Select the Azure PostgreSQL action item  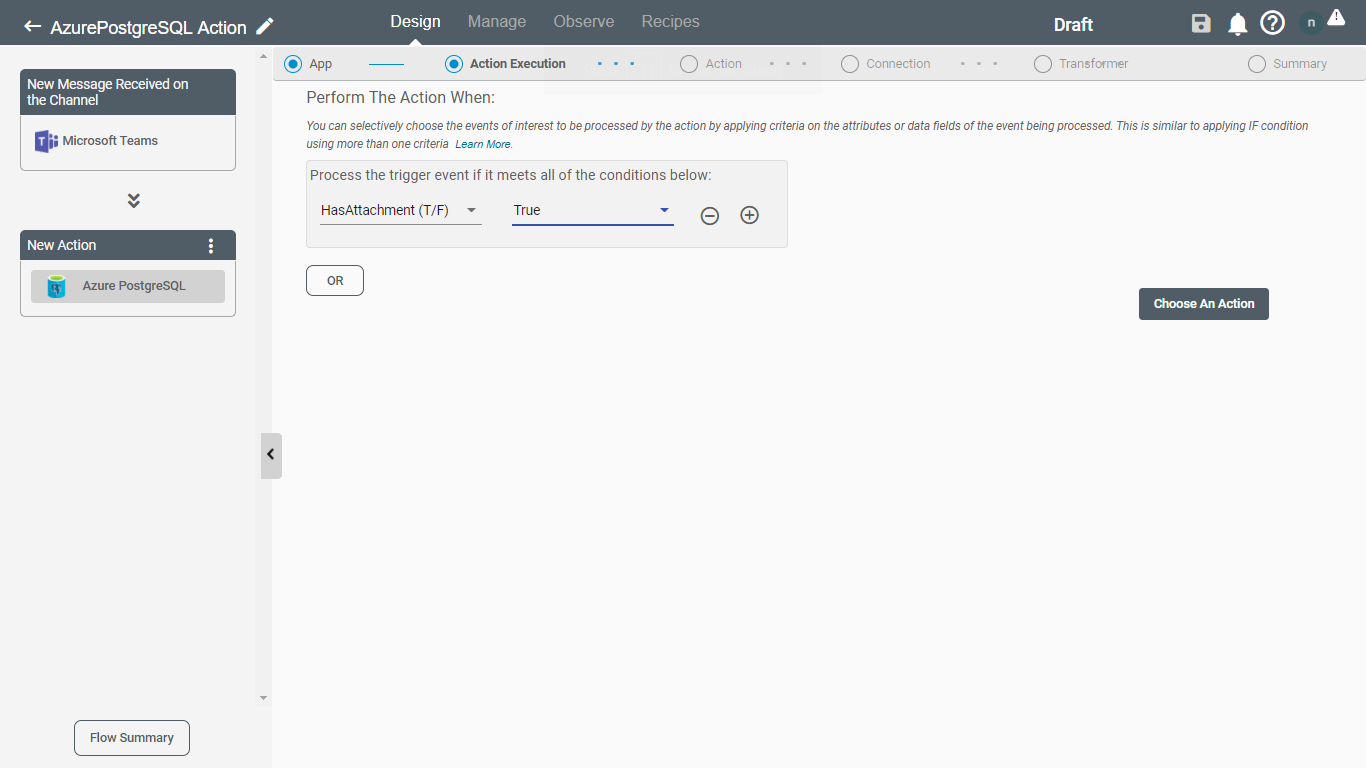pos(128,286)
